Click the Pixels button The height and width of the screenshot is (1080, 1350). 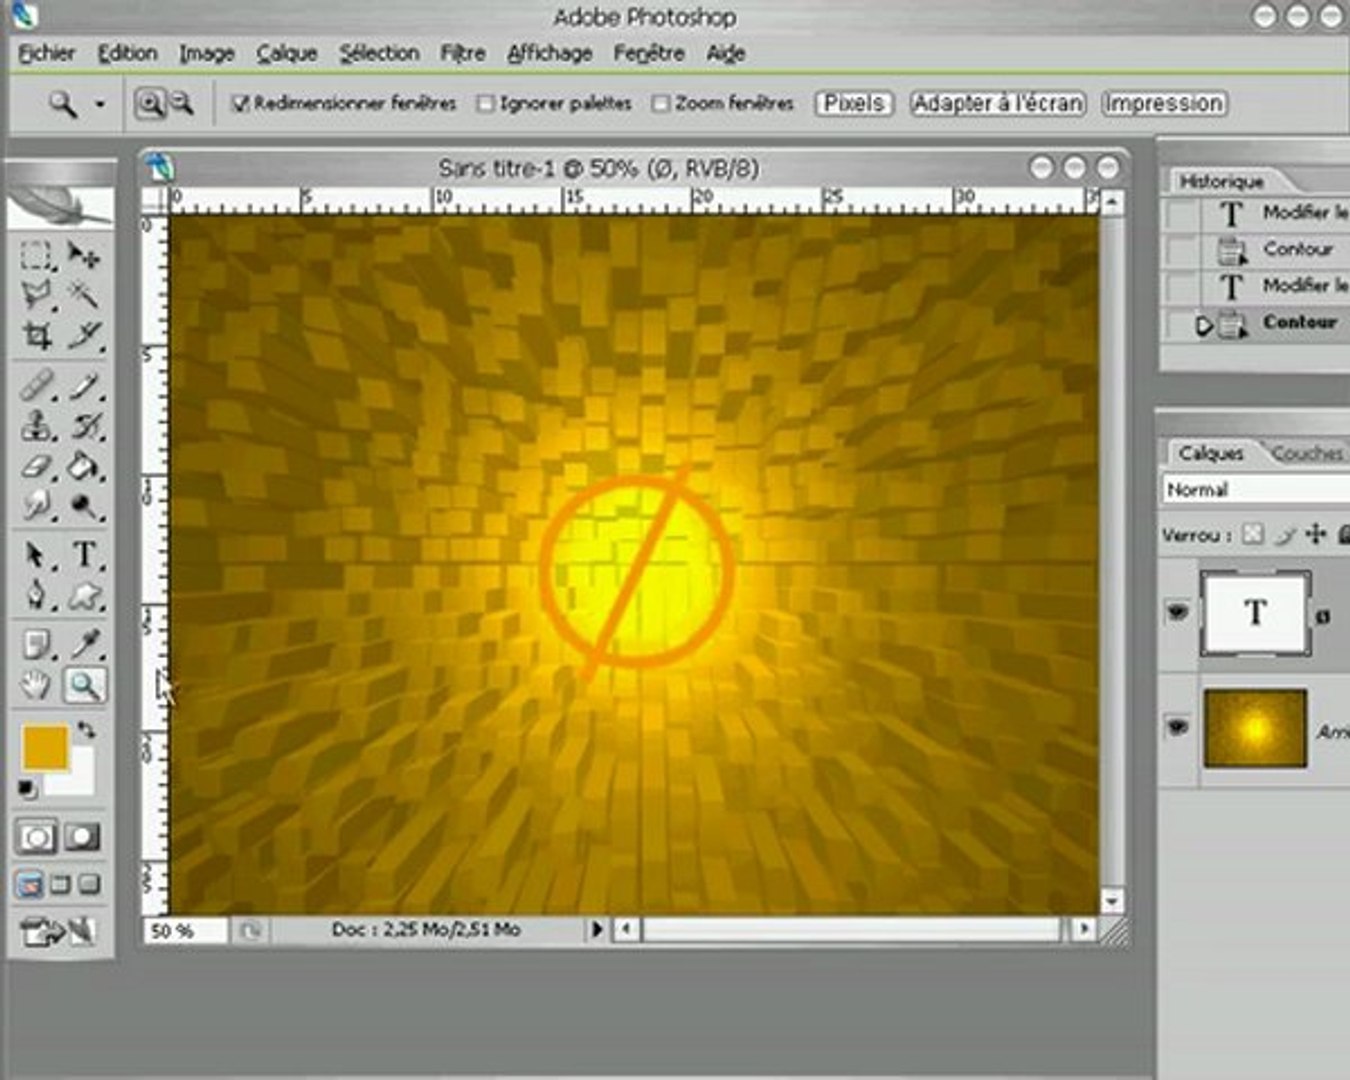pyautogui.click(x=854, y=103)
